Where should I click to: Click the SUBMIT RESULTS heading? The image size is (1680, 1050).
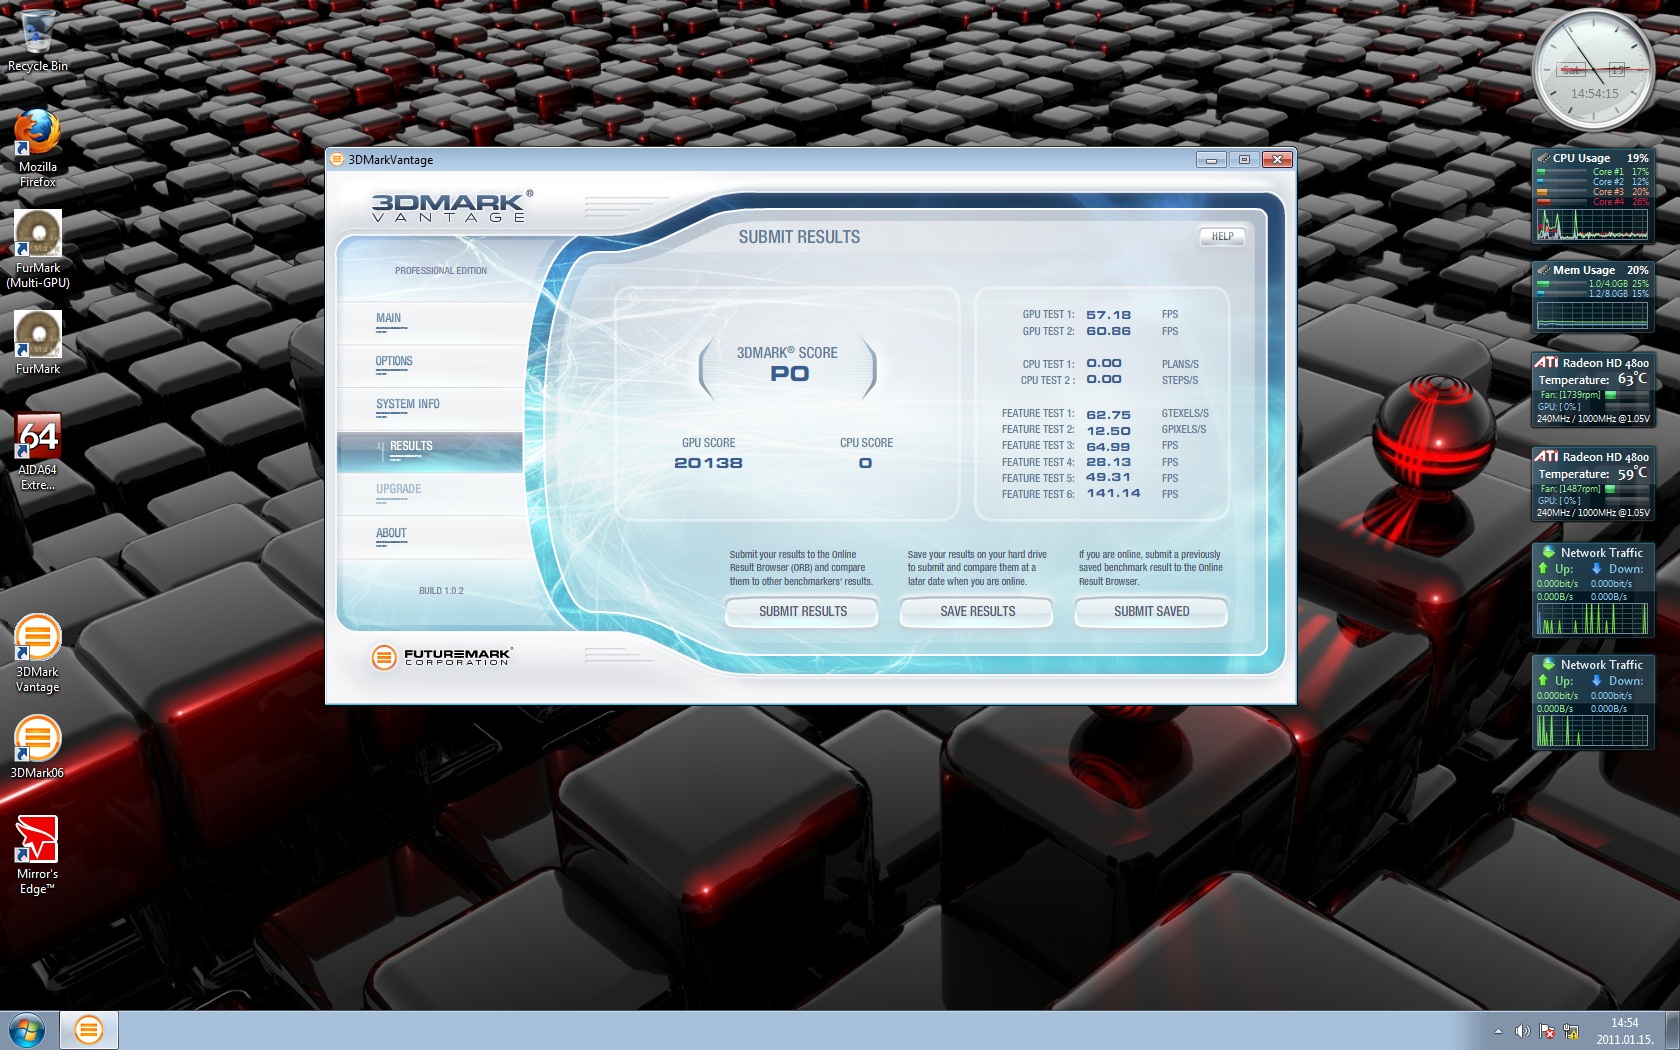point(799,237)
